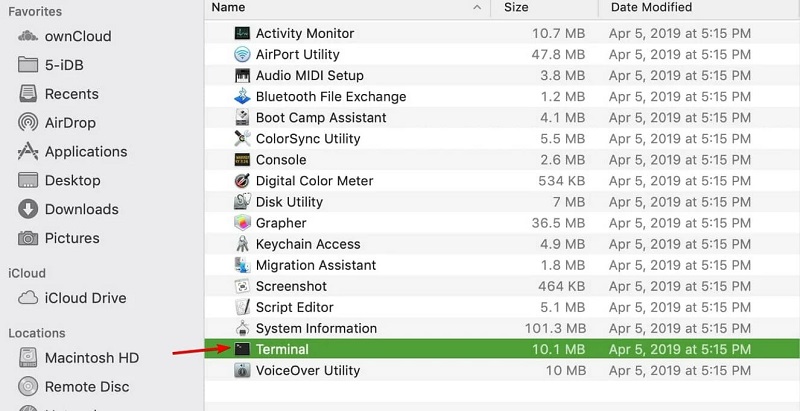The height and width of the screenshot is (411, 800).
Task: Select the VoiceOver Utility icon
Action: [x=242, y=370]
